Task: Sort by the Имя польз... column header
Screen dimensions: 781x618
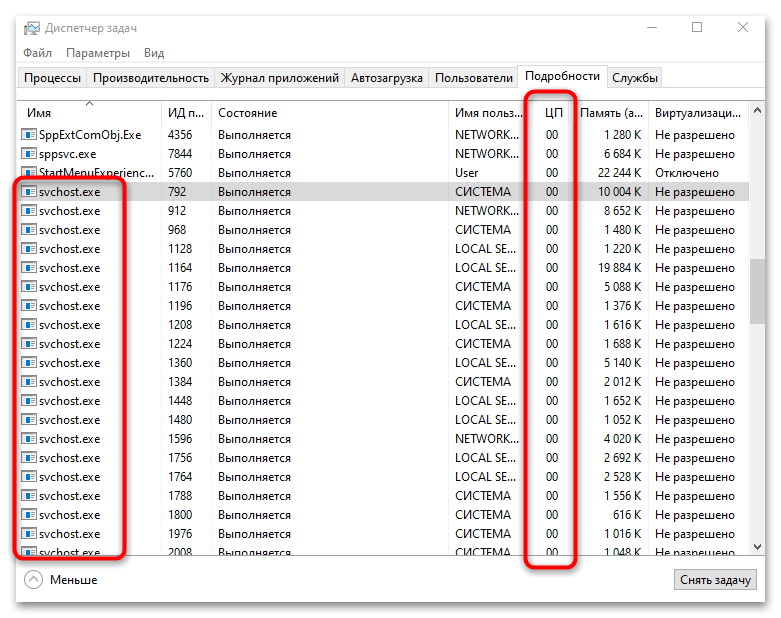Action: point(488,113)
